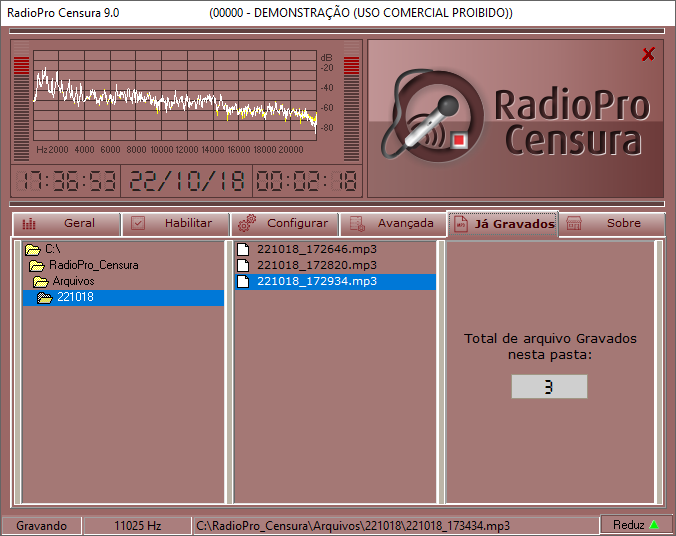Click the Arquivos folder icon
This screenshot has width=676, height=536.
[41, 282]
